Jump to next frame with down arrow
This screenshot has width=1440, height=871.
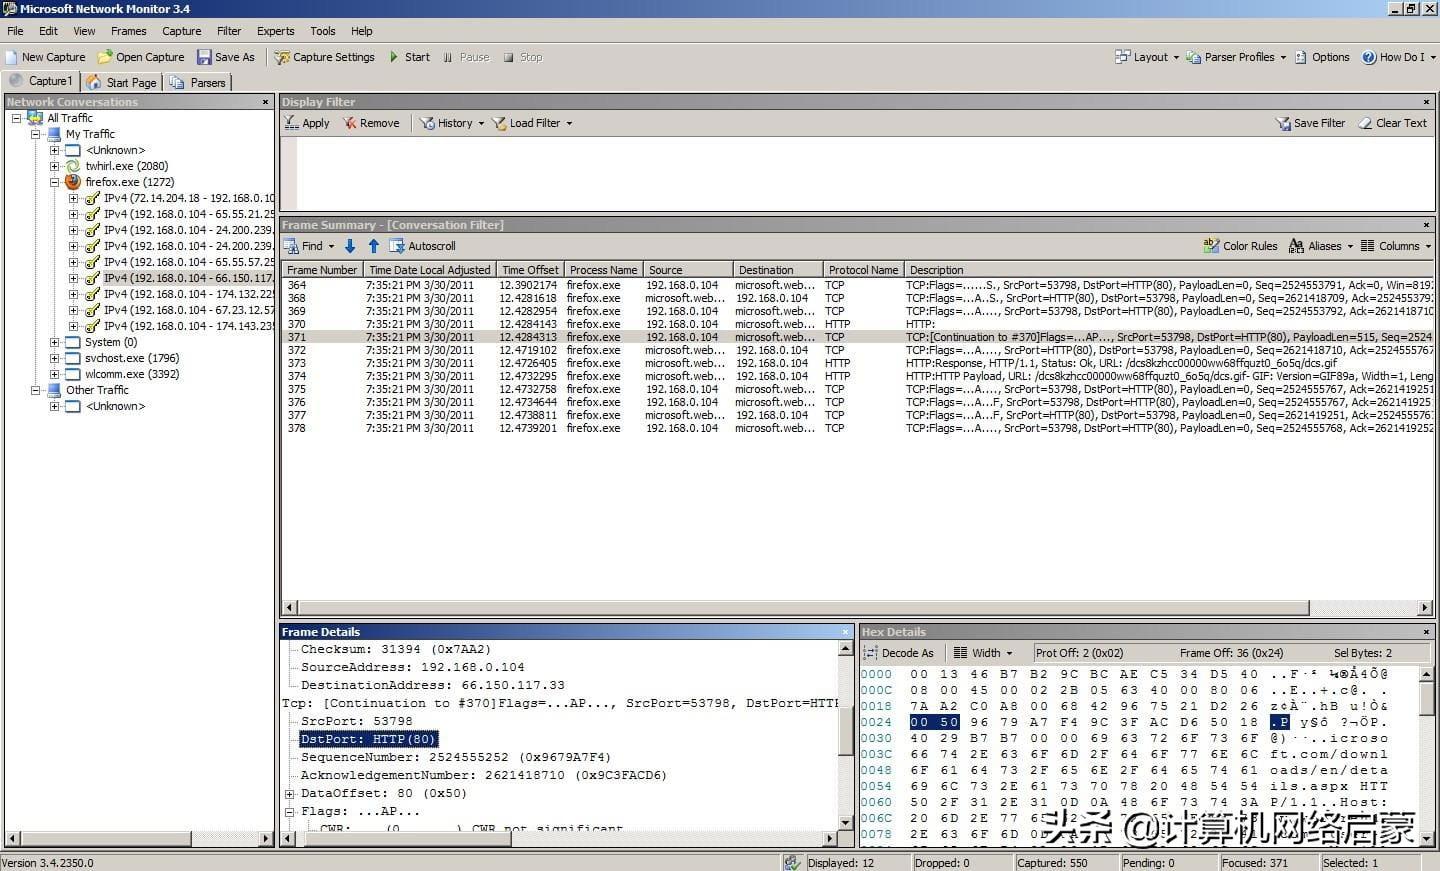point(350,246)
